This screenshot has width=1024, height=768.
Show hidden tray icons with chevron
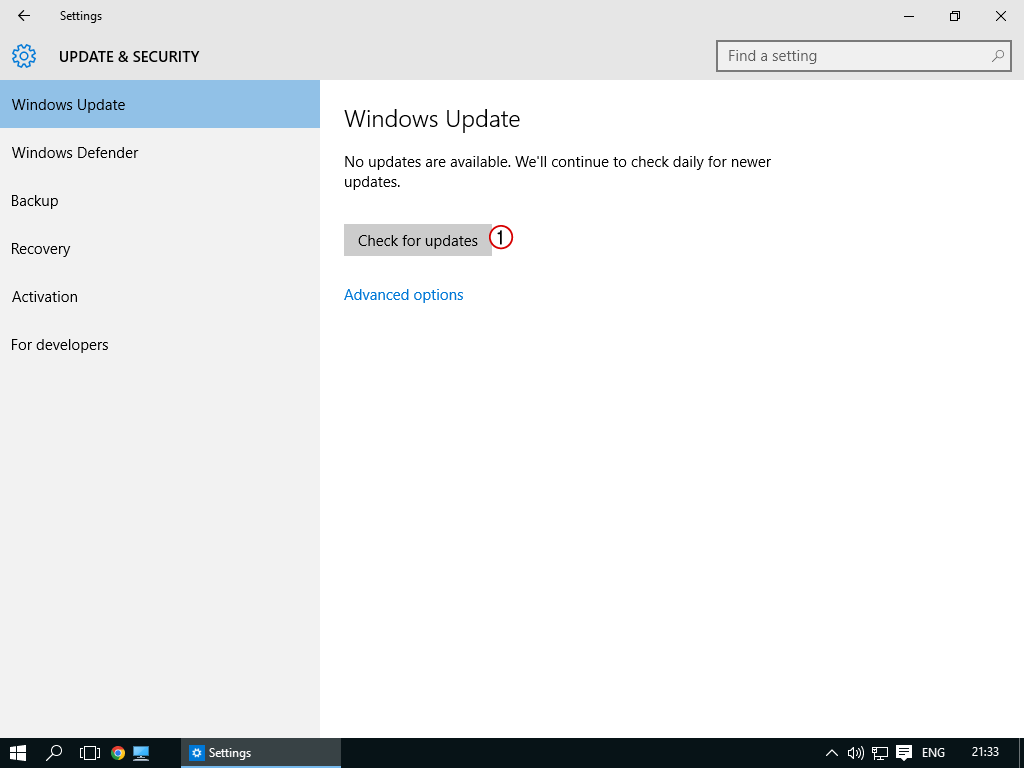[831, 752]
